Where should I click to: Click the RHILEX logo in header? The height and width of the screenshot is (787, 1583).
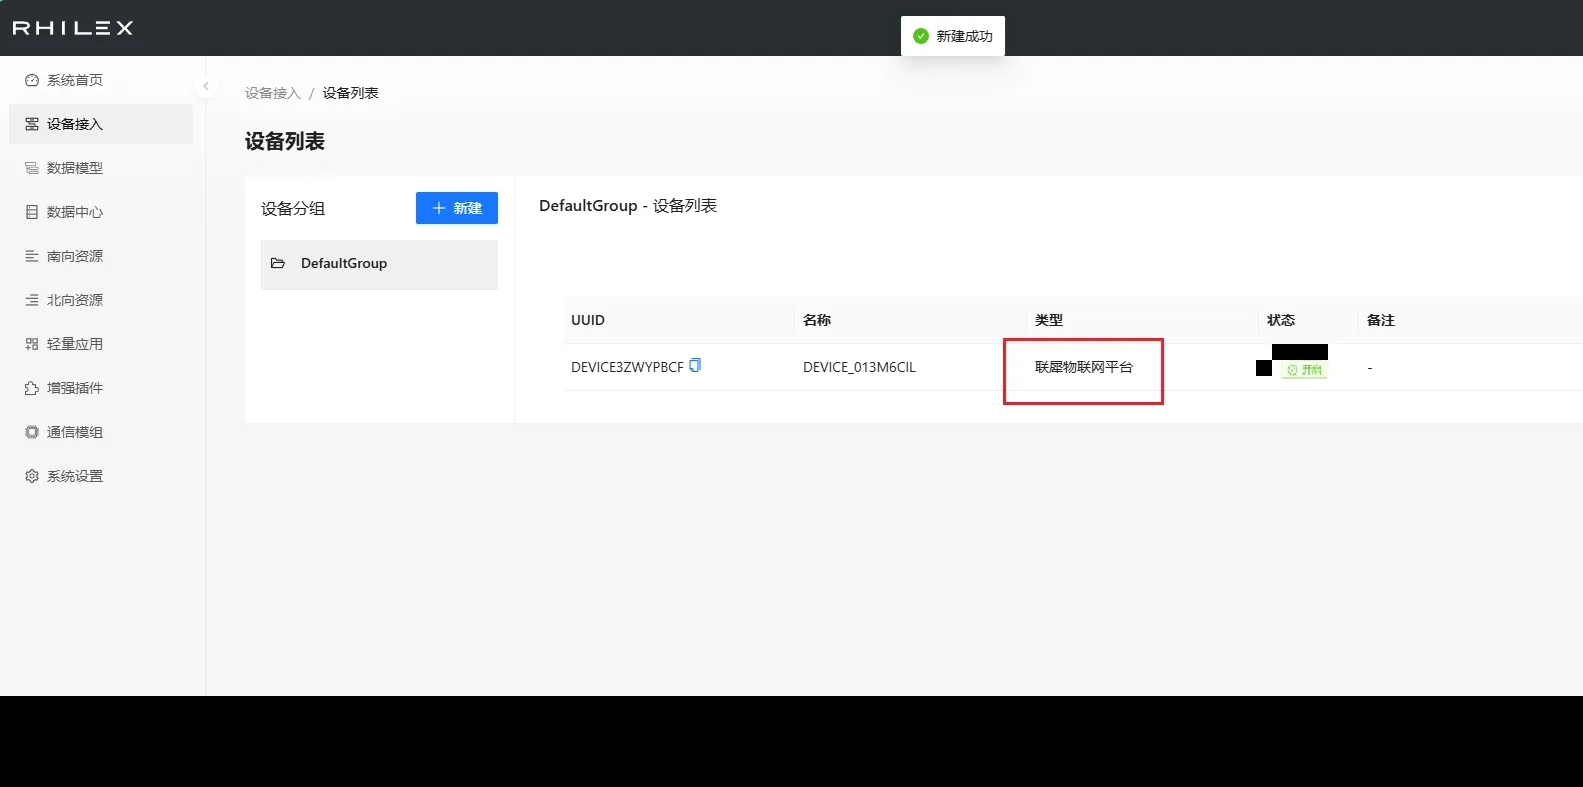click(72, 28)
